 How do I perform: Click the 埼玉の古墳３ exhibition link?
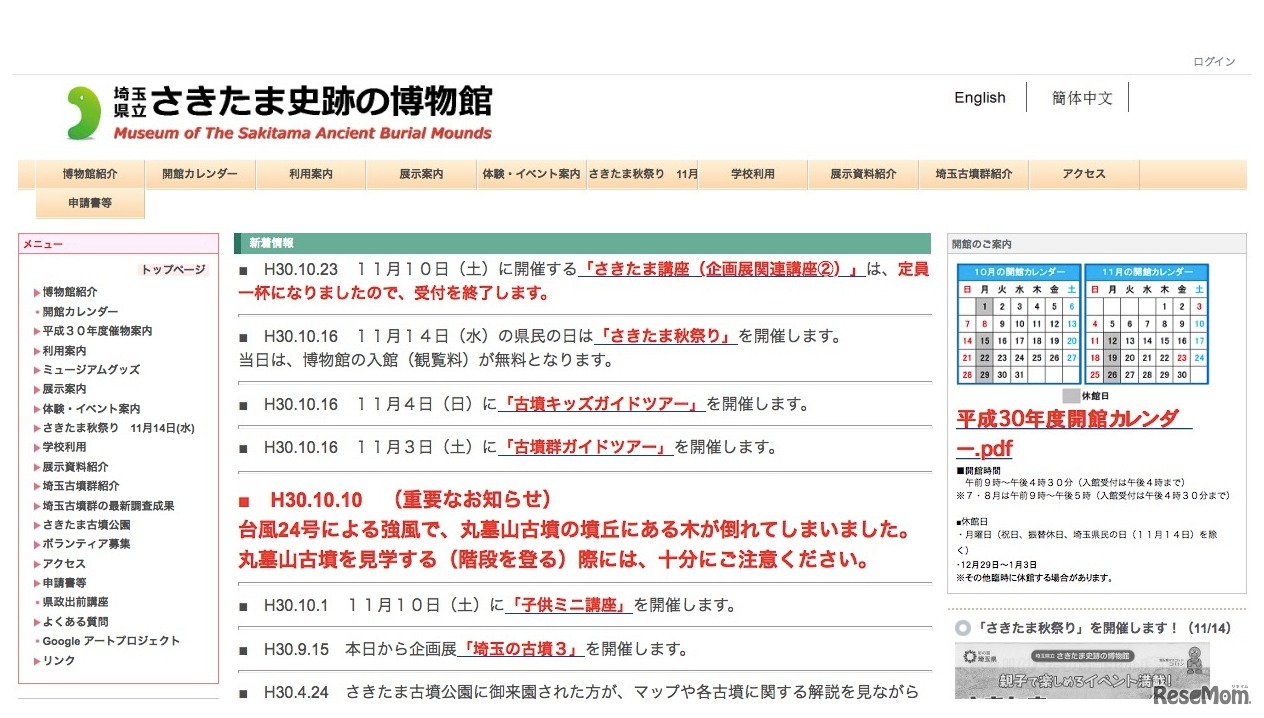[521, 649]
